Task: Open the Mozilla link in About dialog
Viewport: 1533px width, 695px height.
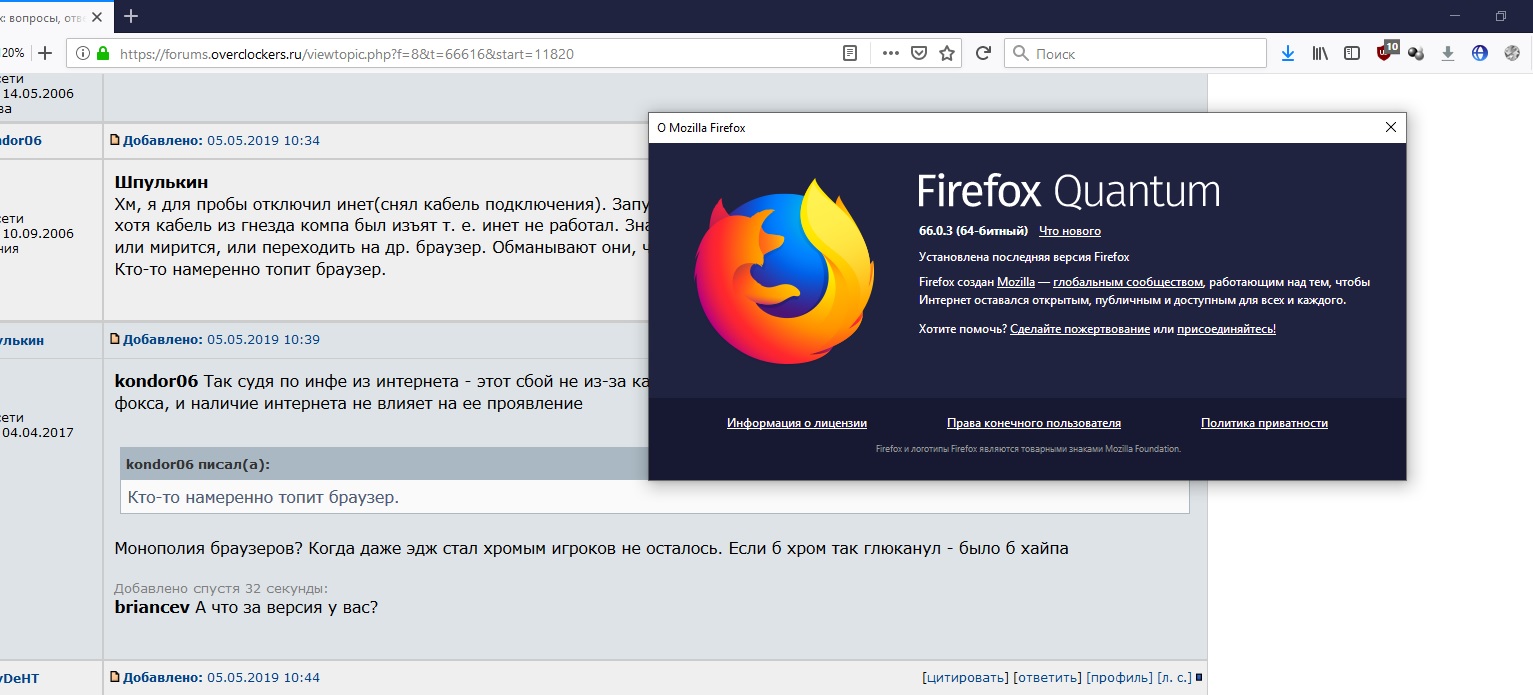Action: (x=1016, y=282)
